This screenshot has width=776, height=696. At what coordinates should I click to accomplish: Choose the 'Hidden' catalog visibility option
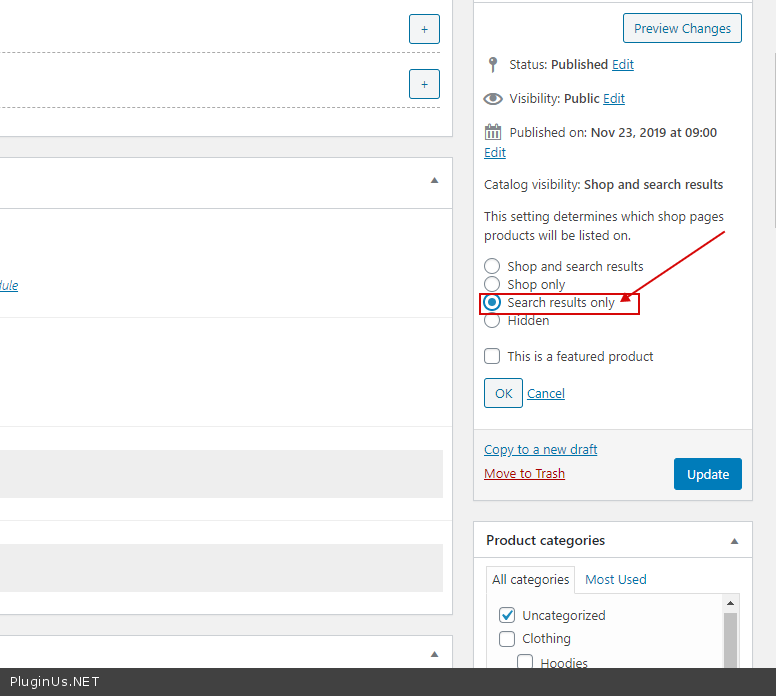[492, 320]
